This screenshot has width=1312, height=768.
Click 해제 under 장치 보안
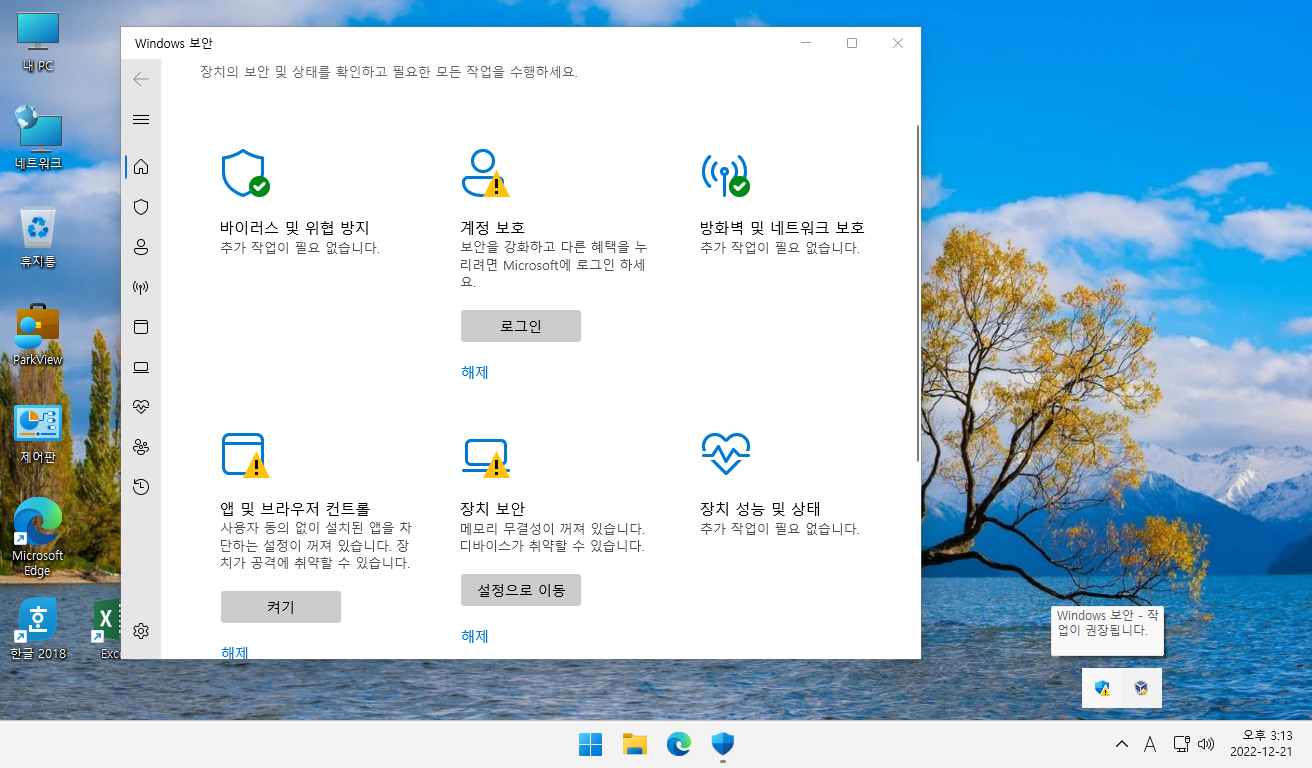475,636
